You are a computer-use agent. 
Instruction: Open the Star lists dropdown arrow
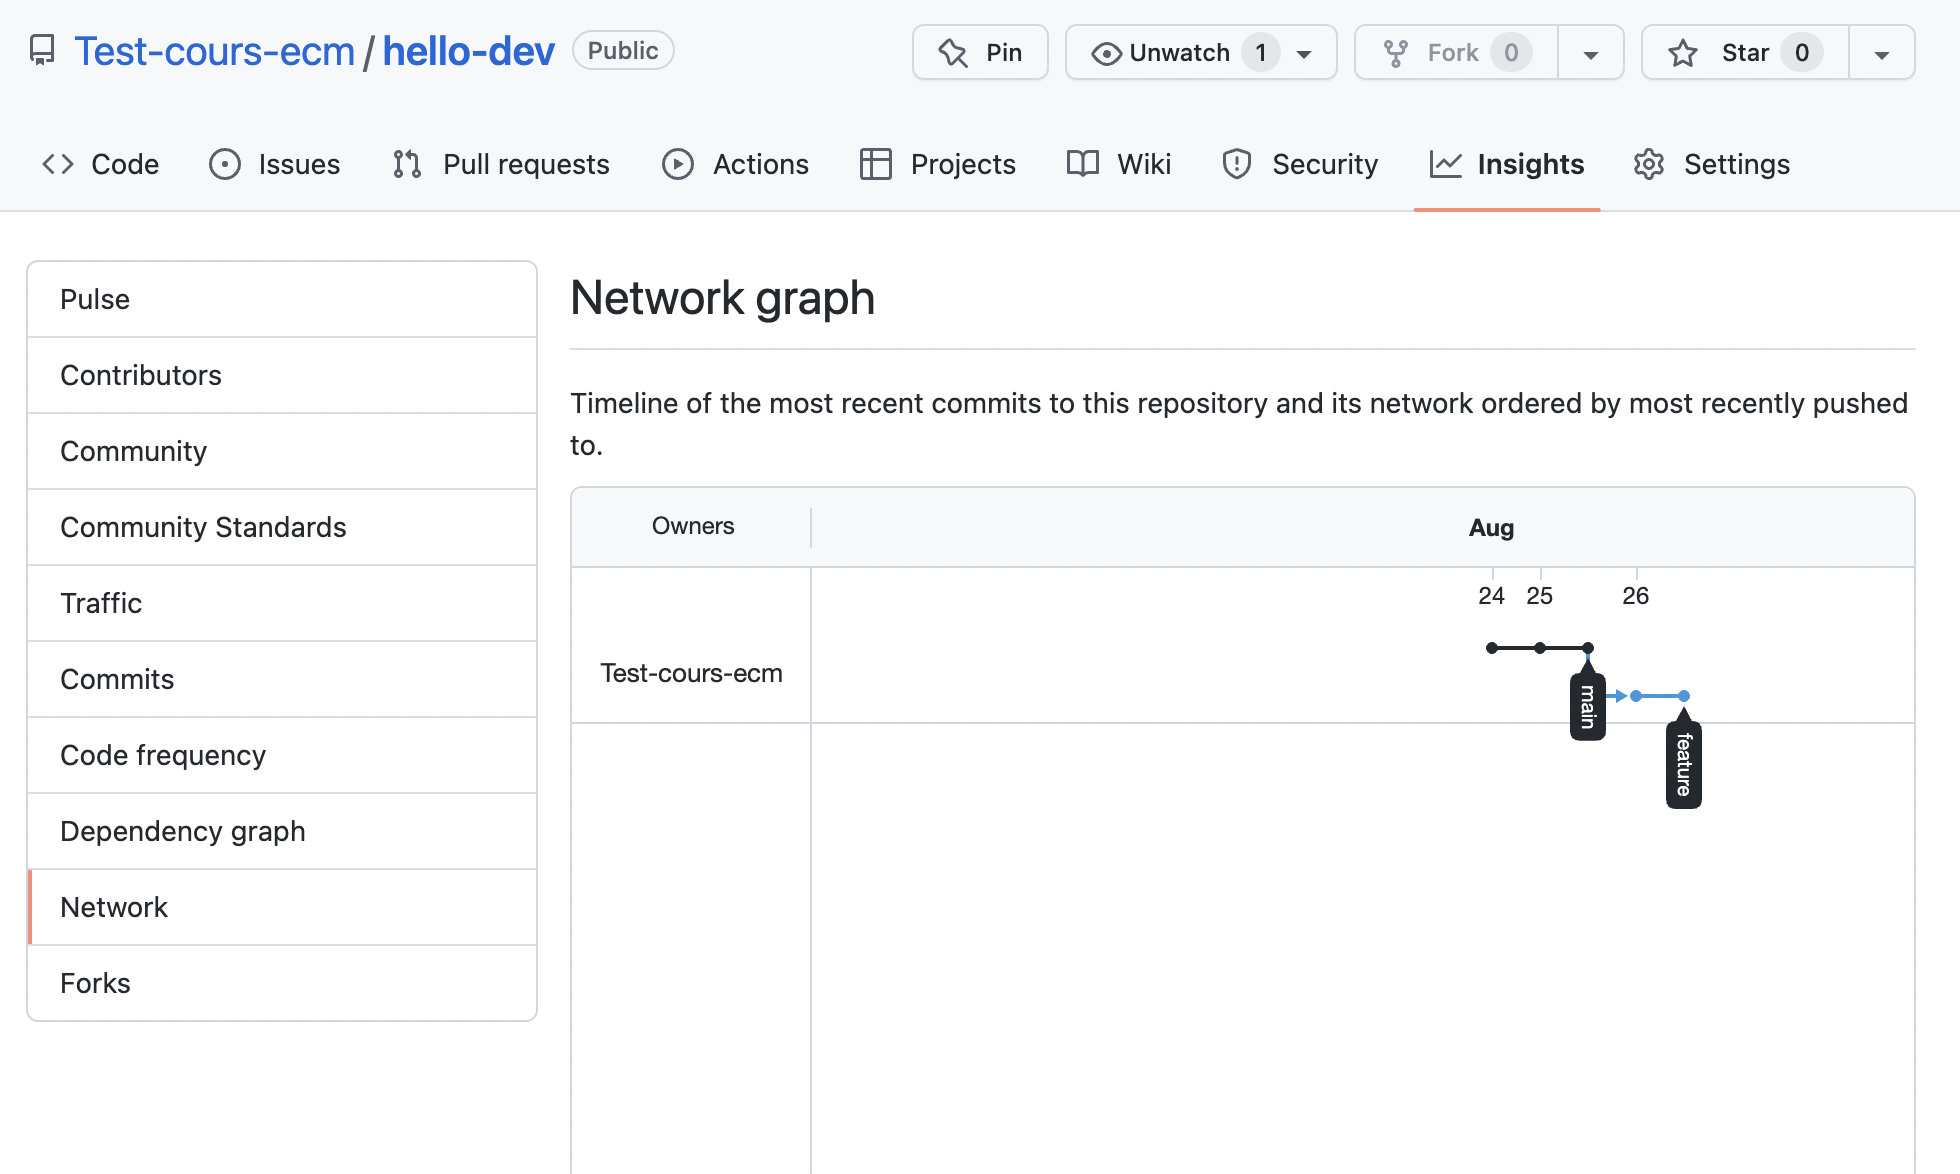[1881, 53]
